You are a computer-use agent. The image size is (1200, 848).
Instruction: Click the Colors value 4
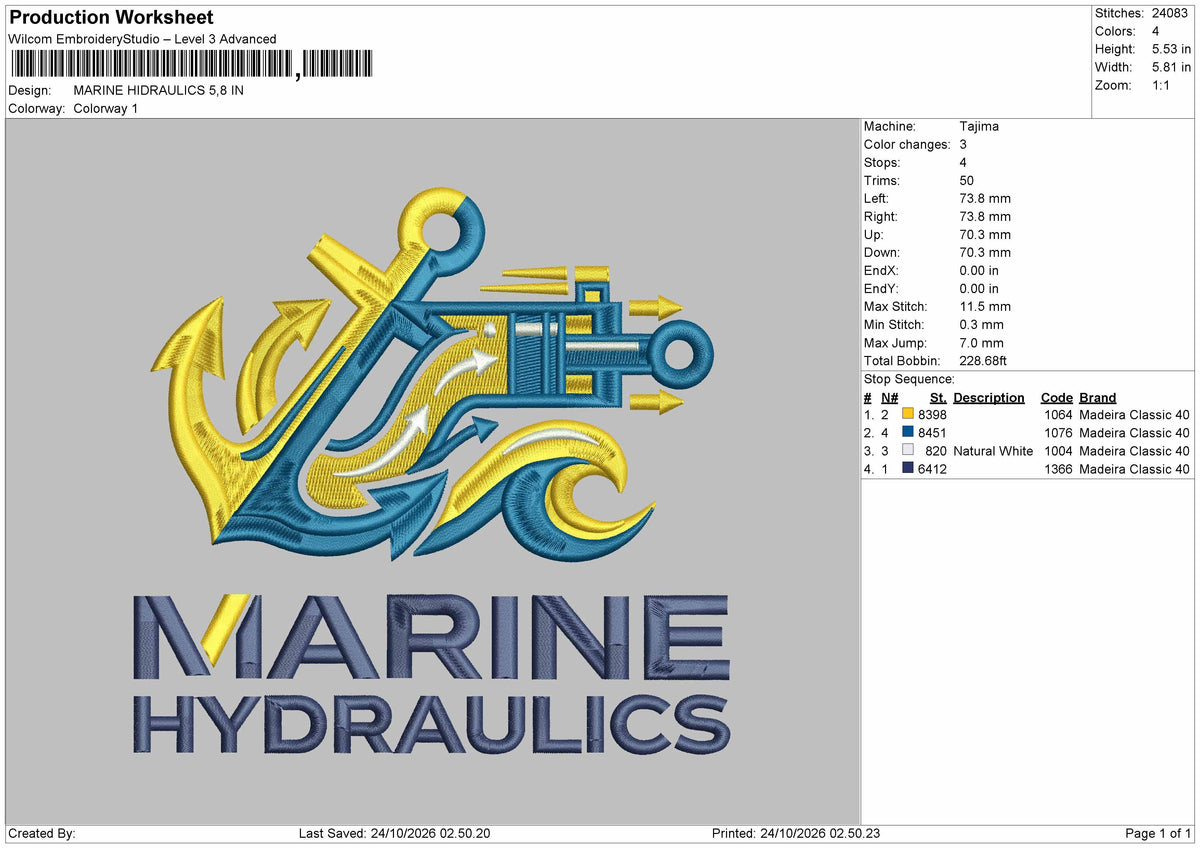click(x=1156, y=31)
